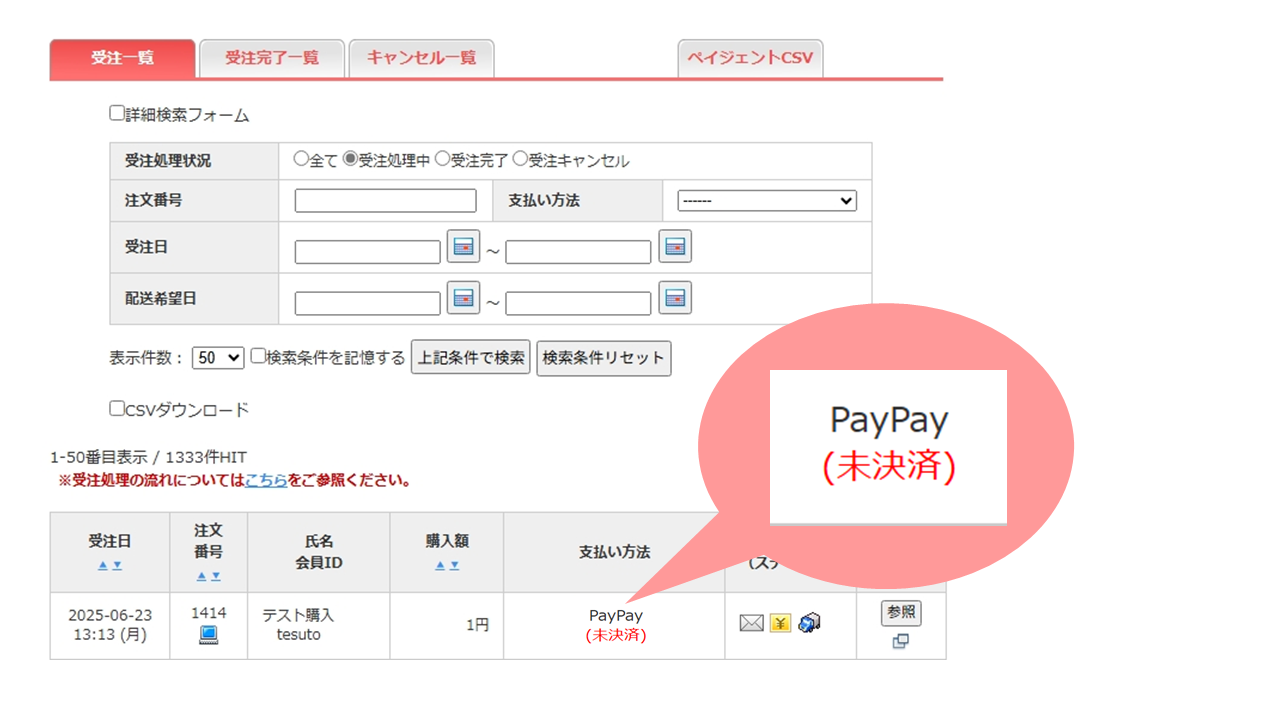Open calendar for 受注日 end date
Viewport: 1280px width, 720px height.
[675, 246]
